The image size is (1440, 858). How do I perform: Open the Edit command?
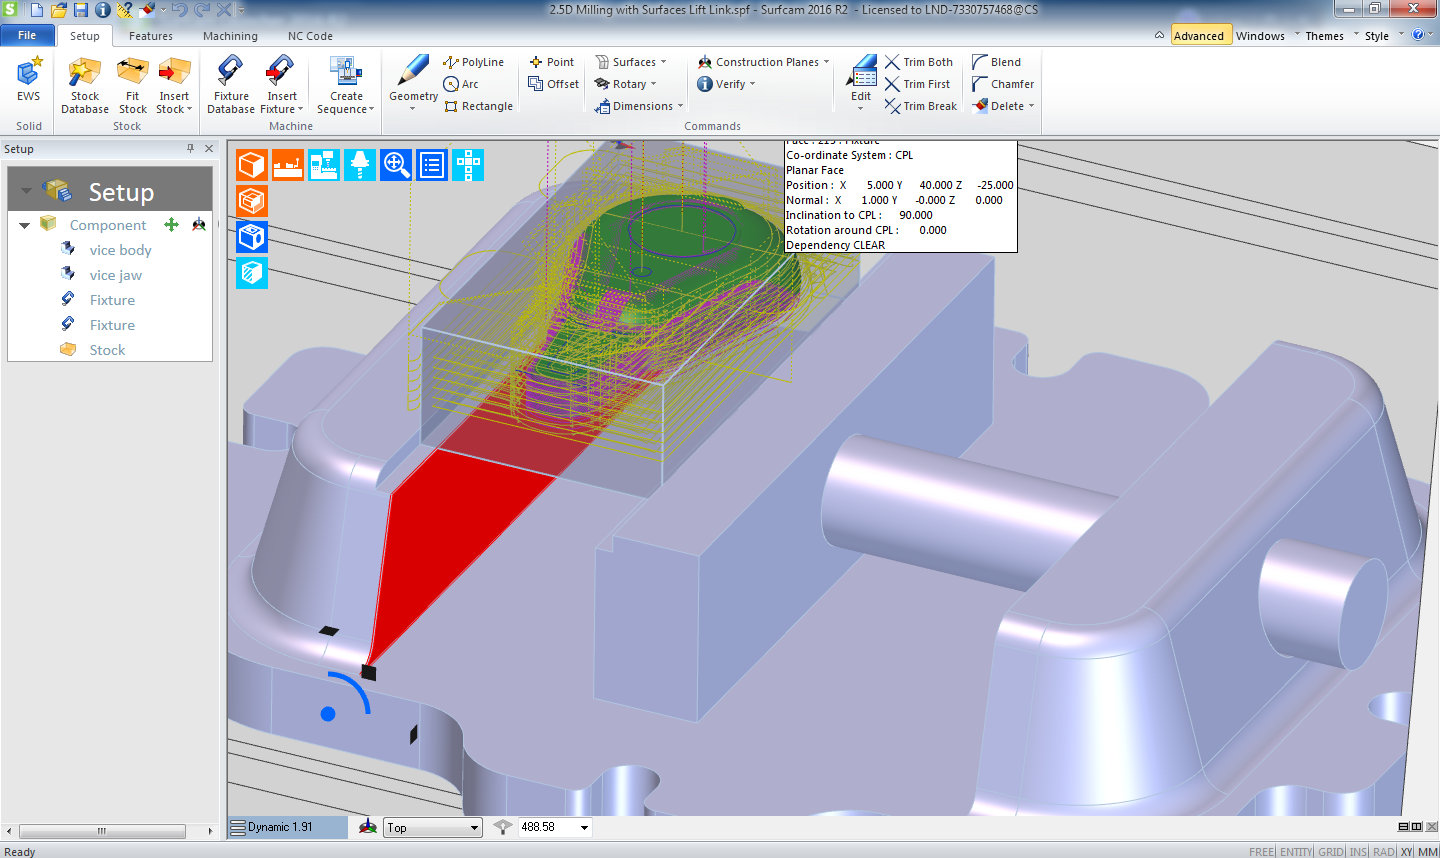pyautogui.click(x=861, y=84)
